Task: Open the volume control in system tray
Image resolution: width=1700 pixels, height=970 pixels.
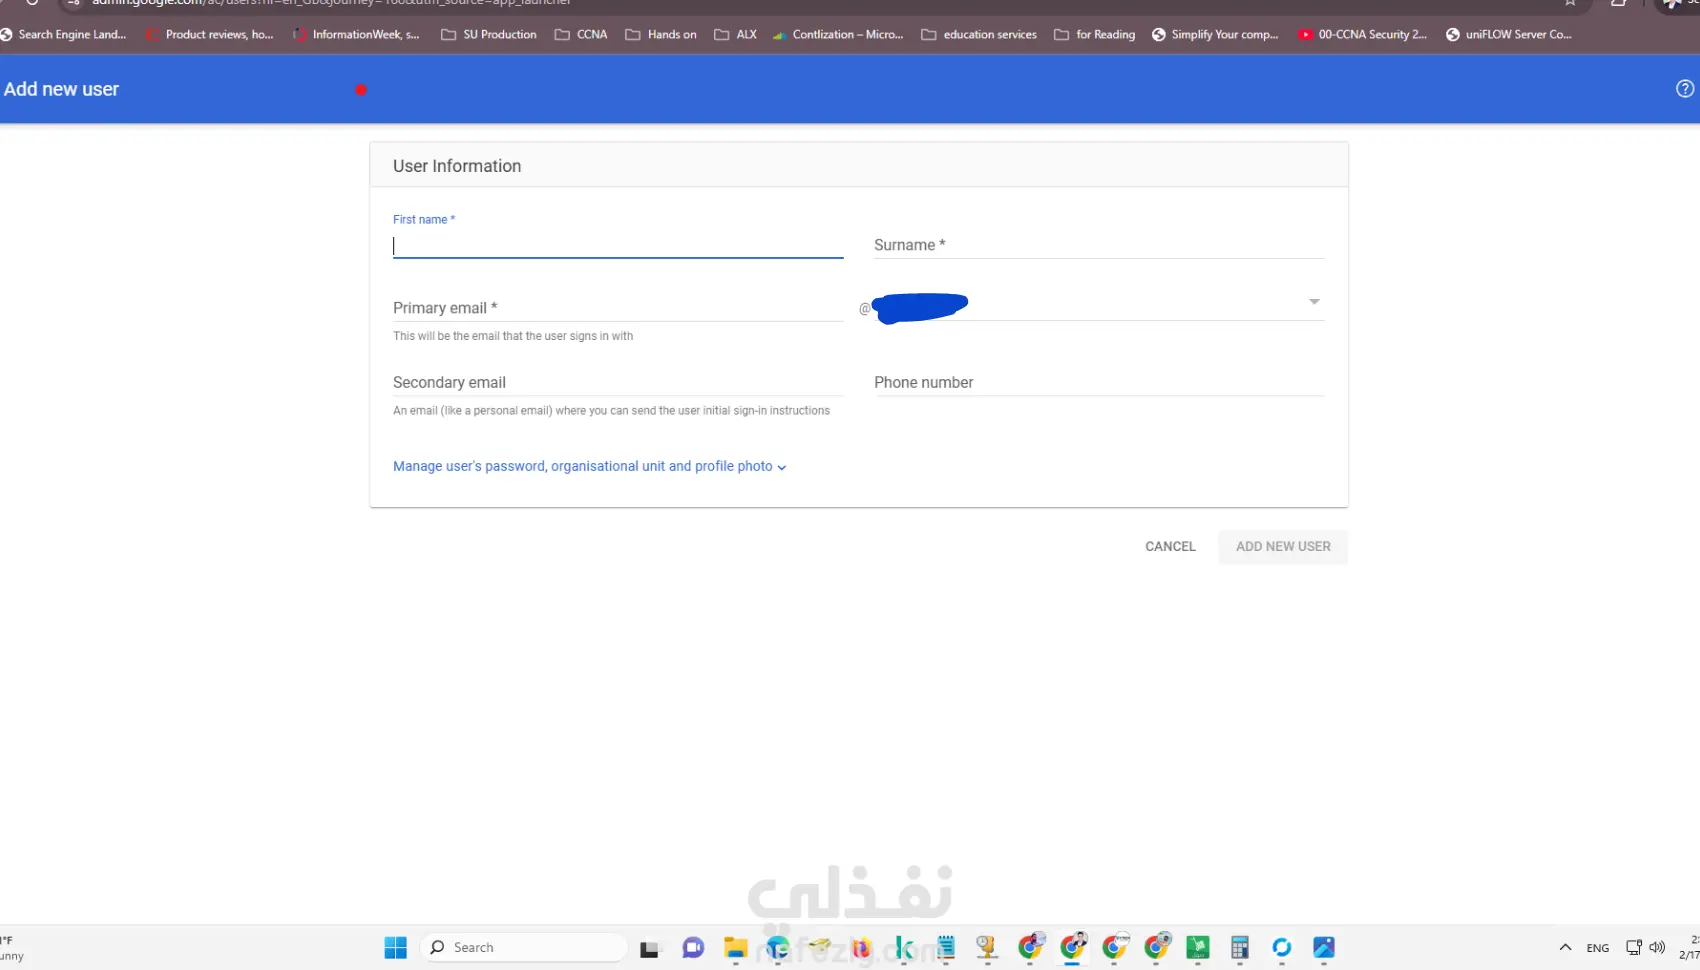Action: click(x=1657, y=948)
